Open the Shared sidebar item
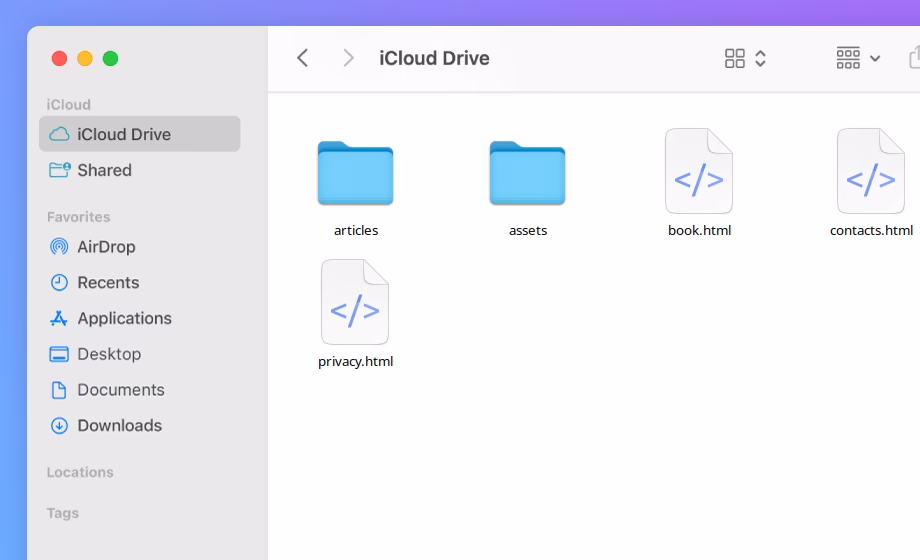920x560 pixels. 104,170
